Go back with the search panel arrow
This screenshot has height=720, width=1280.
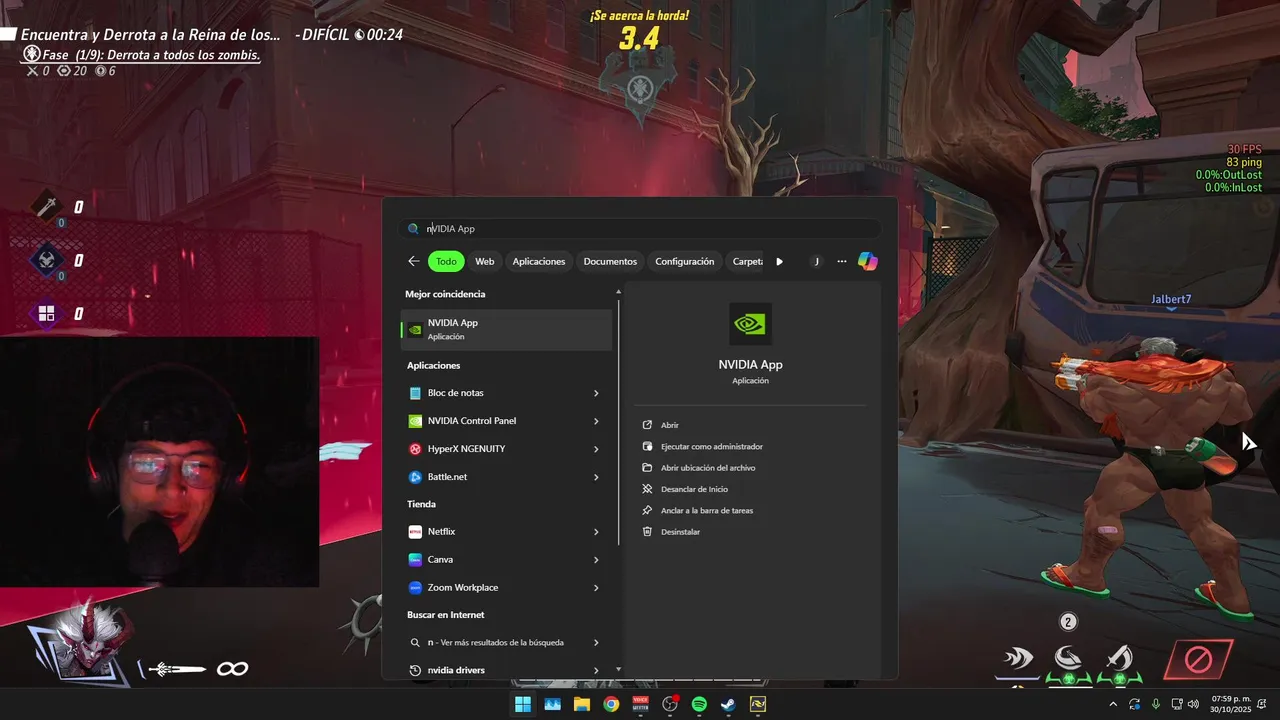(x=414, y=261)
